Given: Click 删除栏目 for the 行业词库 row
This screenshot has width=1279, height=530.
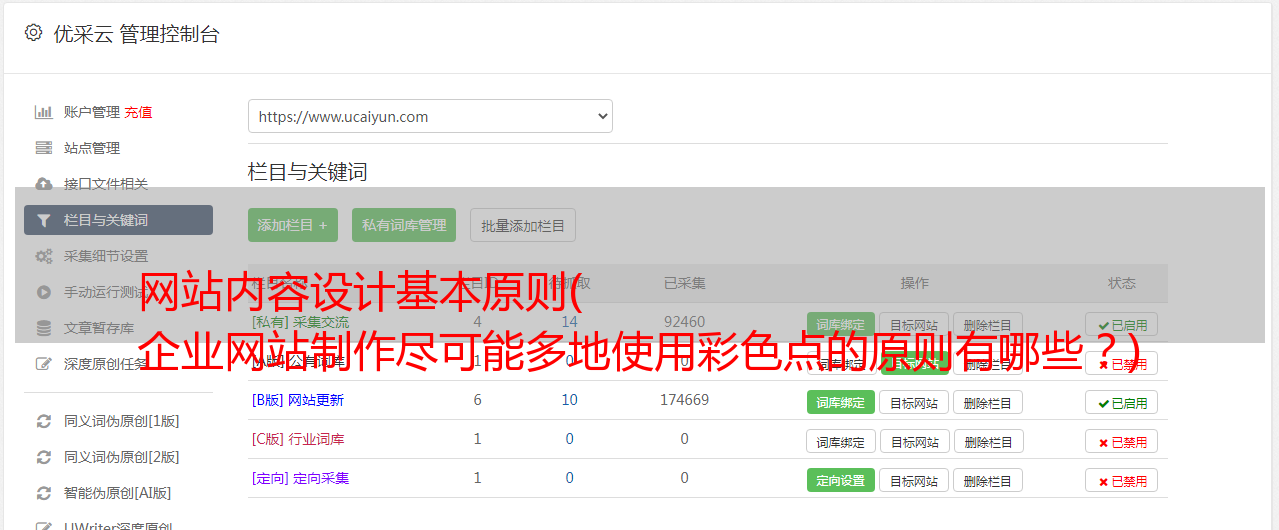Looking at the screenshot, I should point(988,441).
